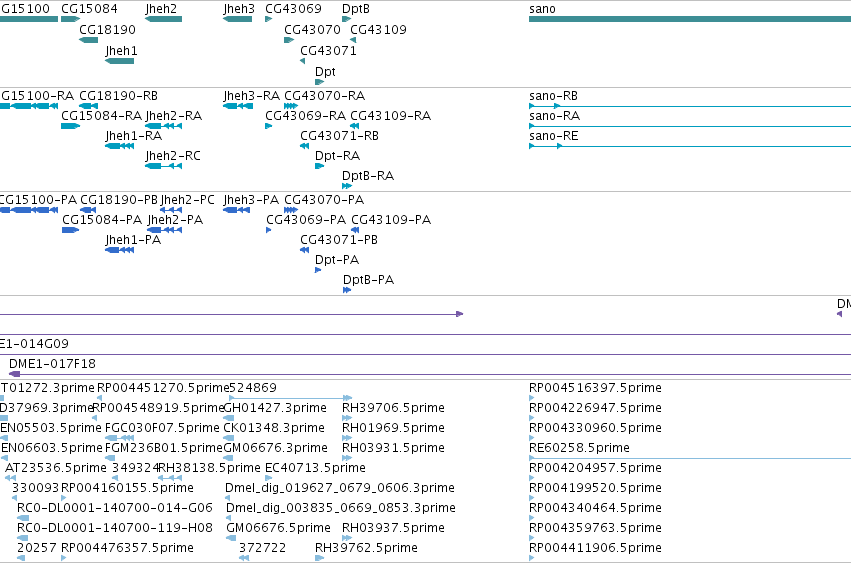Select EST label 524869
Image resolution: width=851 pixels, height=563 pixels.
(253, 388)
